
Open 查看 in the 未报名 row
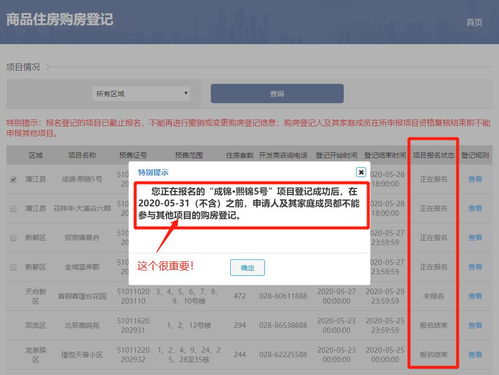point(475,296)
